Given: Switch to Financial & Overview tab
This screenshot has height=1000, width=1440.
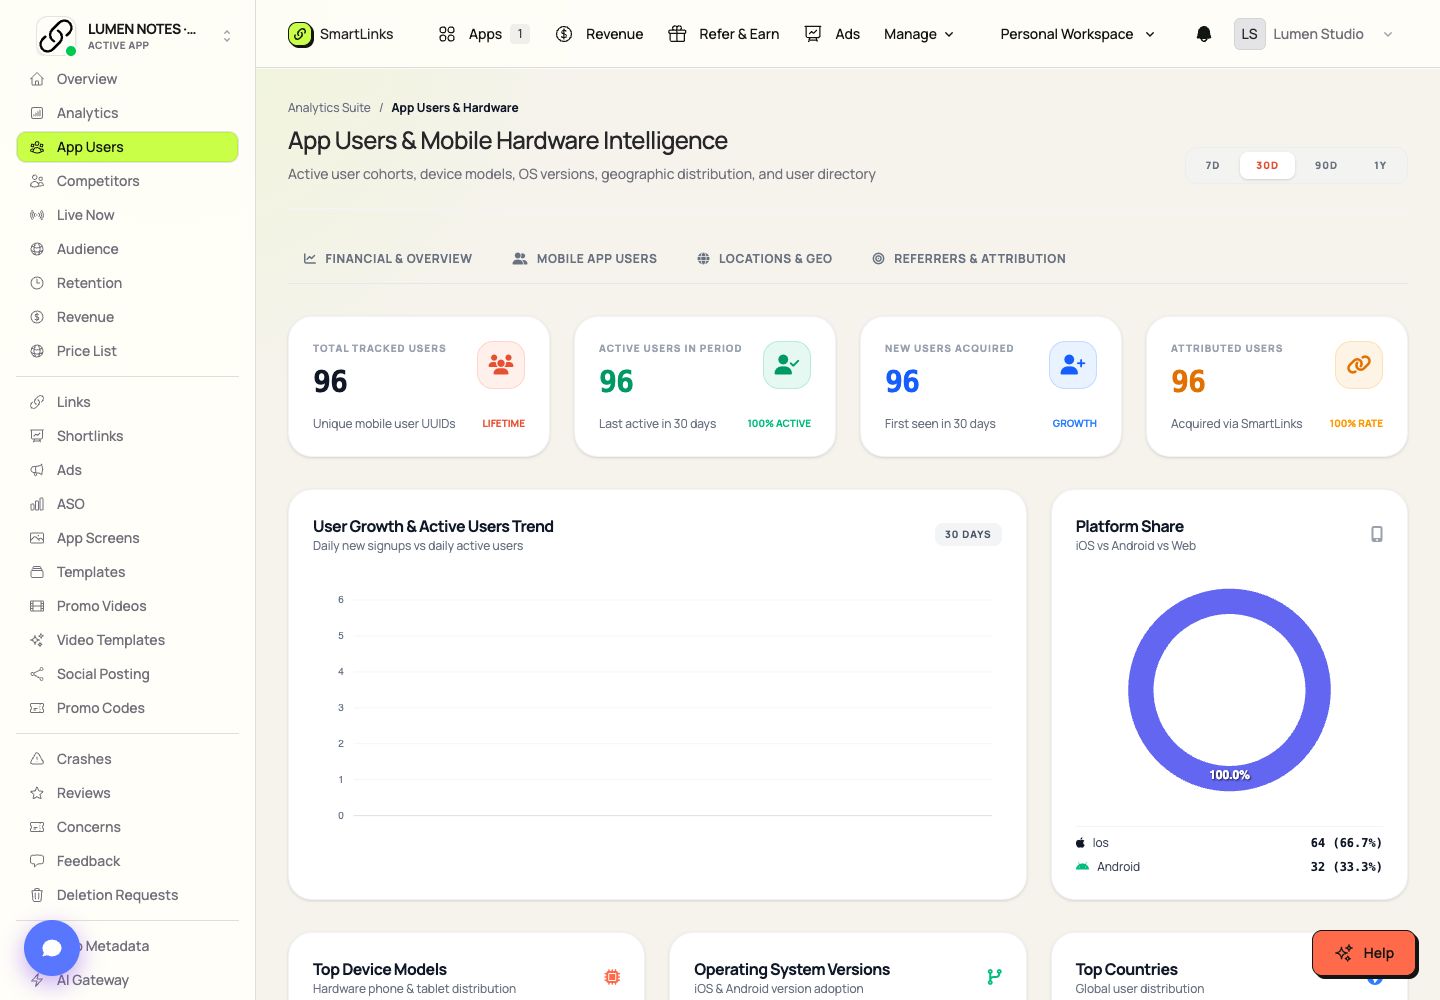Looking at the screenshot, I should click(388, 258).
